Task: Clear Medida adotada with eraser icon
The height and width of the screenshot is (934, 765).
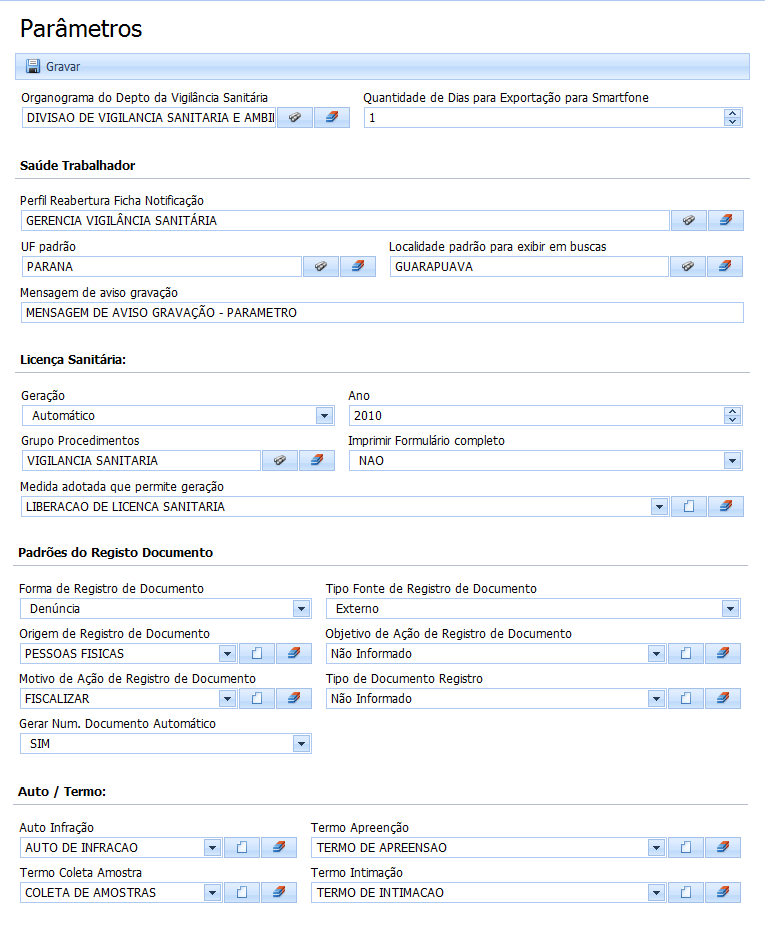Action: click(x=726, y=506)
